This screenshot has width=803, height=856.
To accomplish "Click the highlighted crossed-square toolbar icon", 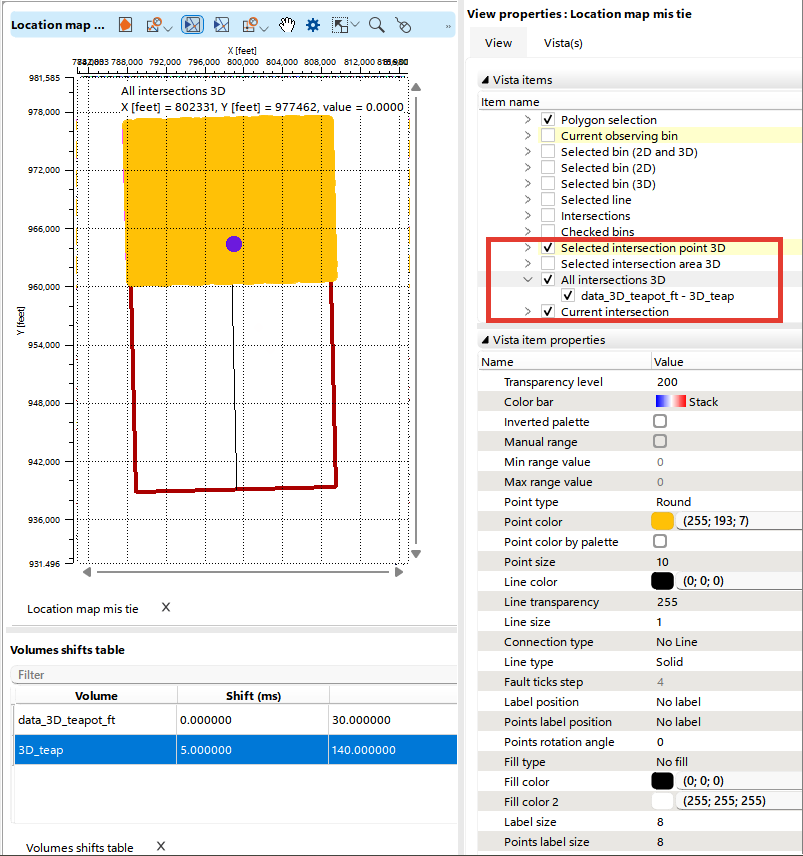I will click(193, 25).
